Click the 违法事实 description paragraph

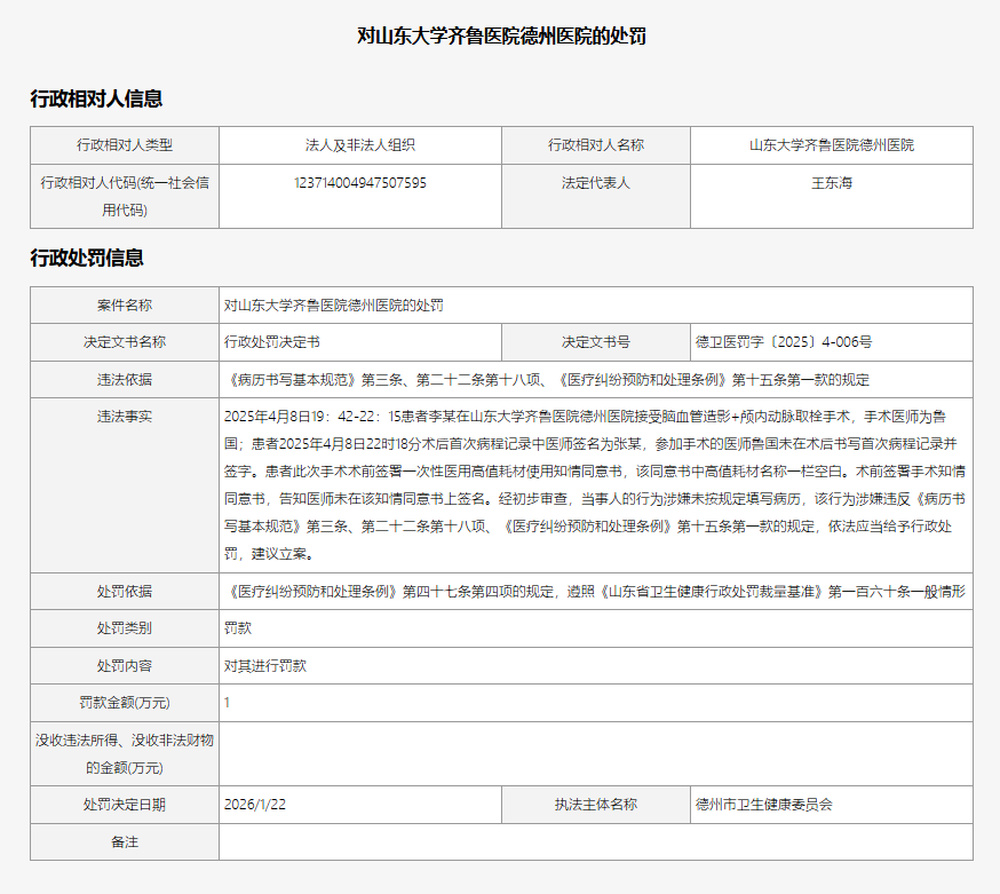coord(595,484)
